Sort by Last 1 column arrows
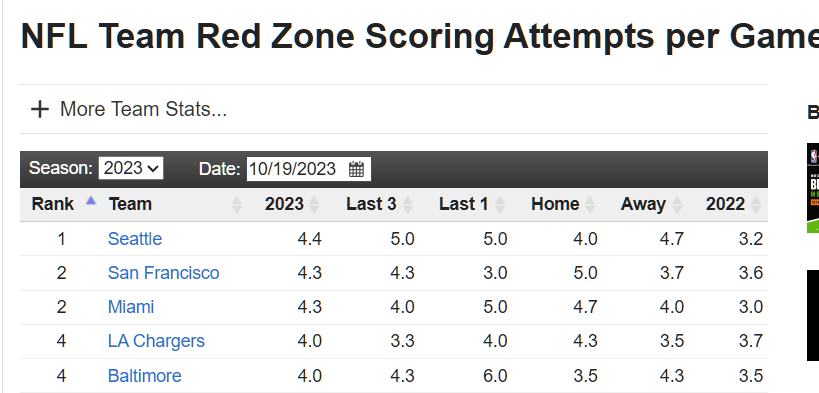The image size is (819, 393). (x=500, y=204)
